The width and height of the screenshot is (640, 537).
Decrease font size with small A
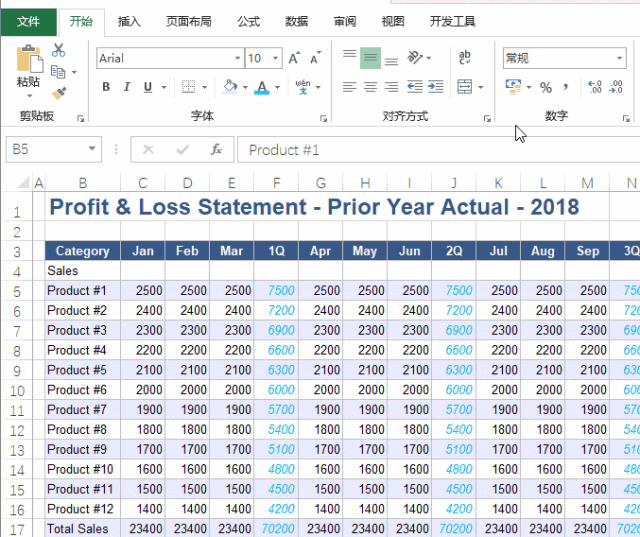click(316, 58)
